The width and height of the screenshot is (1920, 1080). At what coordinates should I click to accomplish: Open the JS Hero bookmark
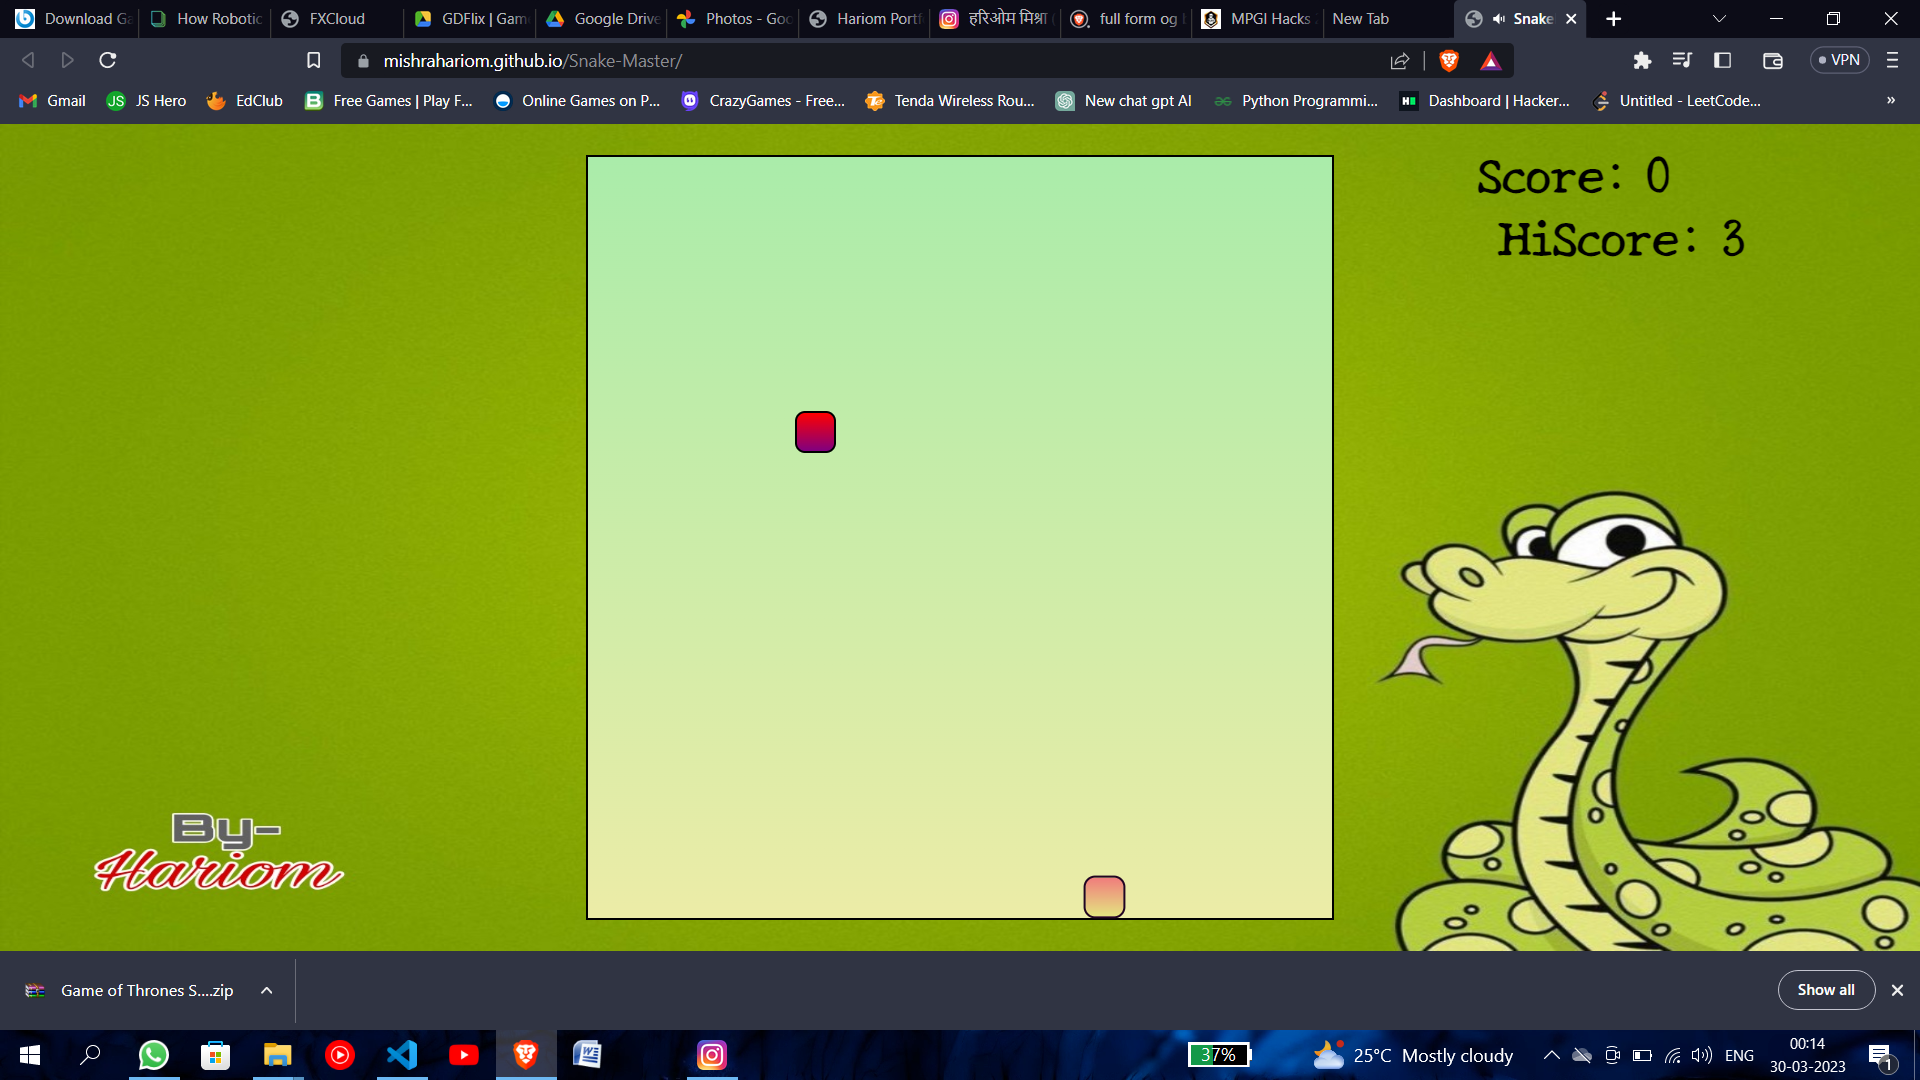[147, 101]
